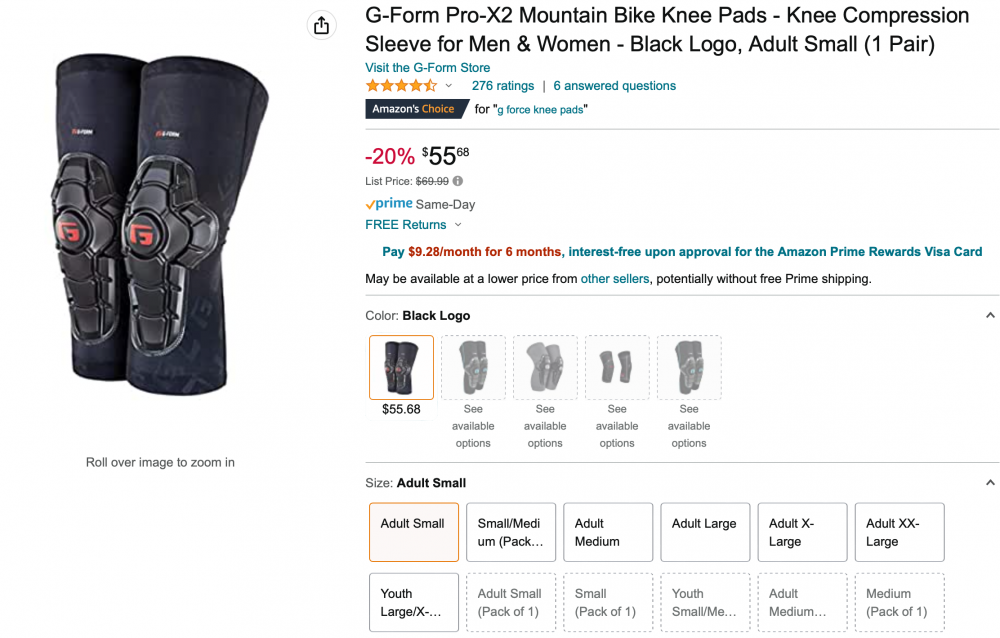This screenshot has height=638, width=1000.
Task: Click the List Price info icon
Action: (458, 181)
